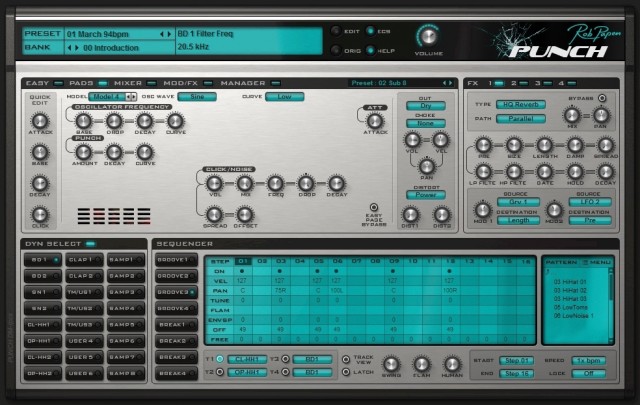Open the Osc Wave Sine dropdown

(x=198, y=97)
